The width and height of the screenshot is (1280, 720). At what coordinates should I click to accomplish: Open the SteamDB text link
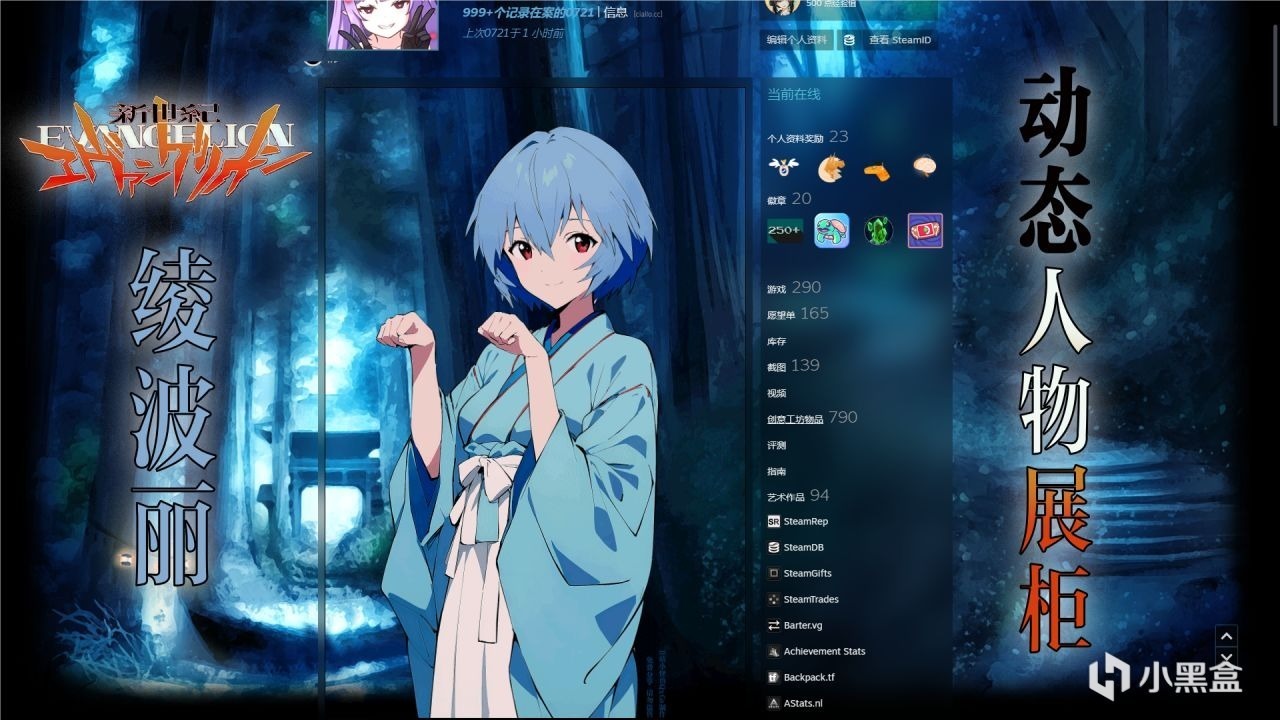tap(804, 547)
